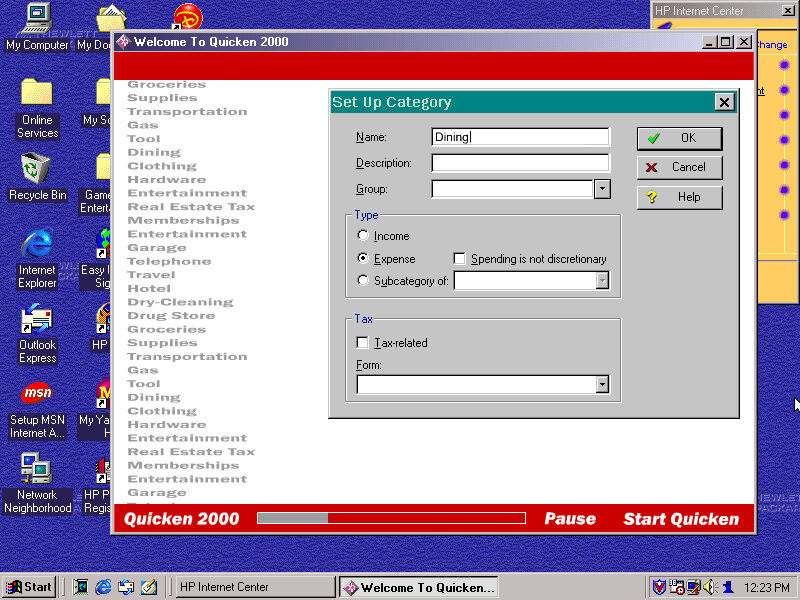Check the Tax-related checkbox
This screenshot has height=600, width=800.
tap(363, 343)
